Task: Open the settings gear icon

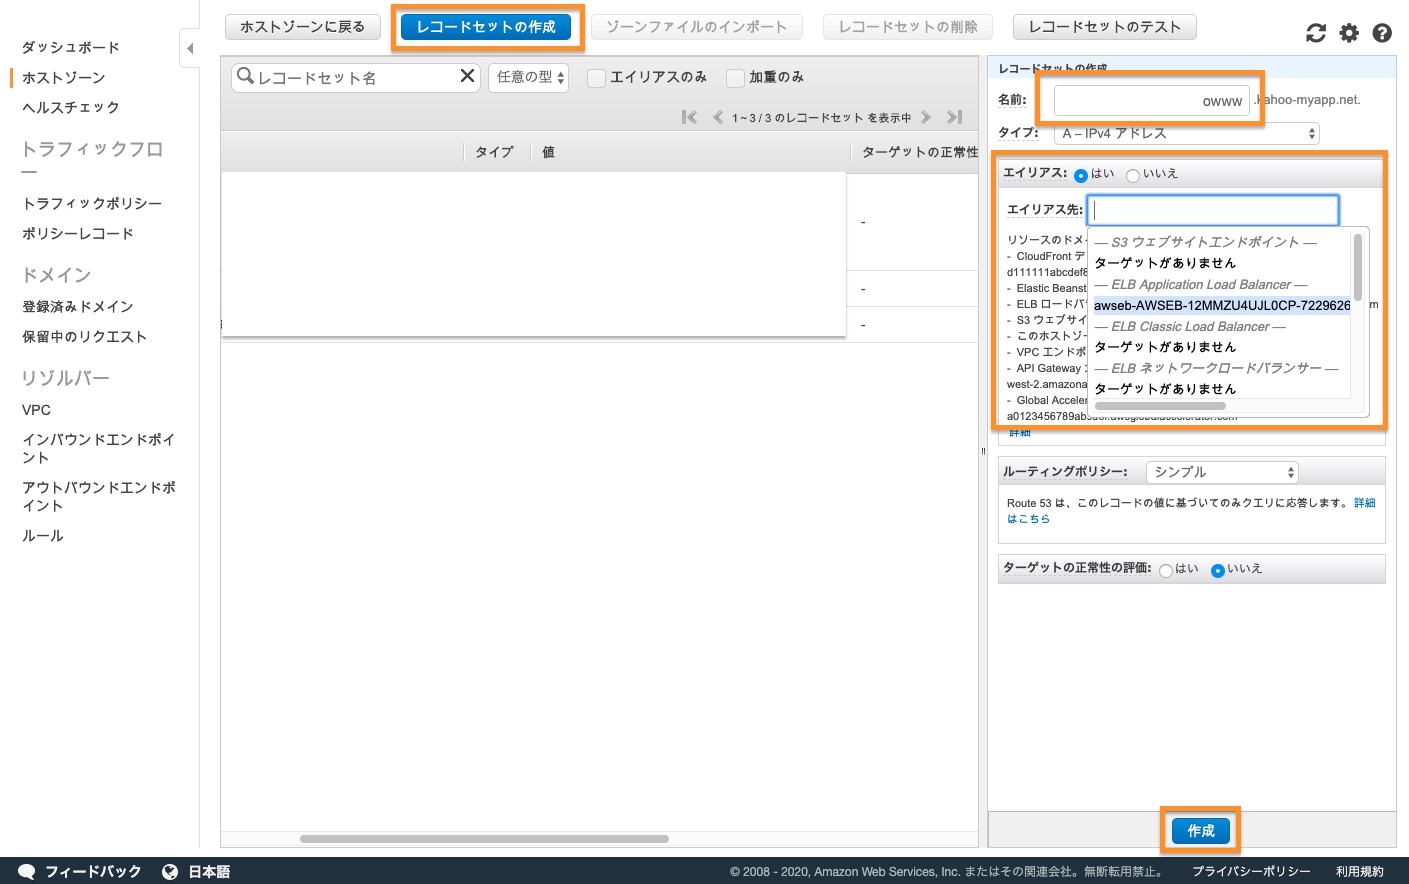Action: [x=1349, y=33]
